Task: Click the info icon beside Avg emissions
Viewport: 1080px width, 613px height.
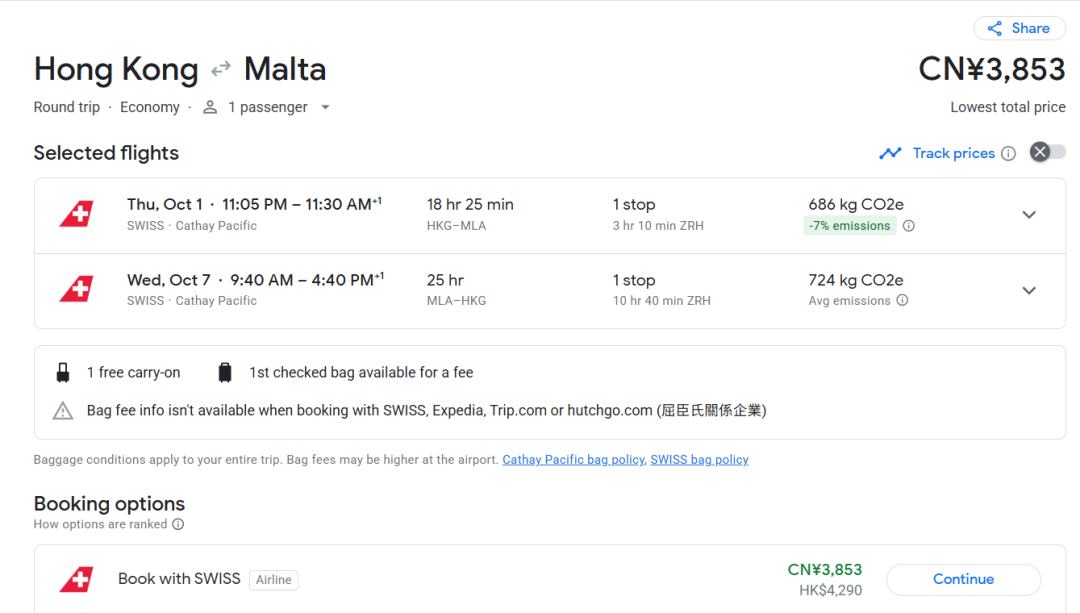Action: click(x=902, y=300)
